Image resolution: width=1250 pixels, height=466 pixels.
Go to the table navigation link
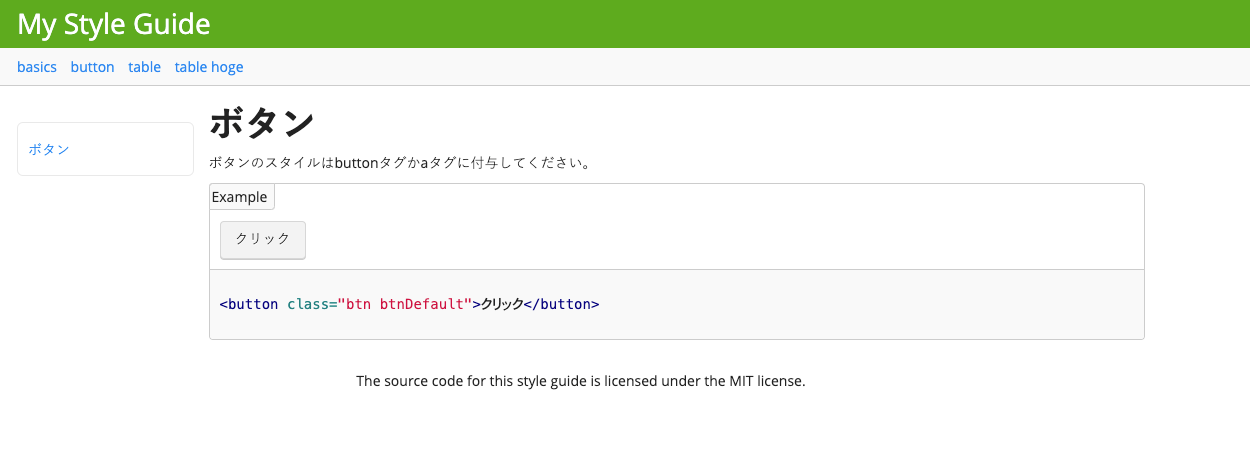tap(144, 67)
